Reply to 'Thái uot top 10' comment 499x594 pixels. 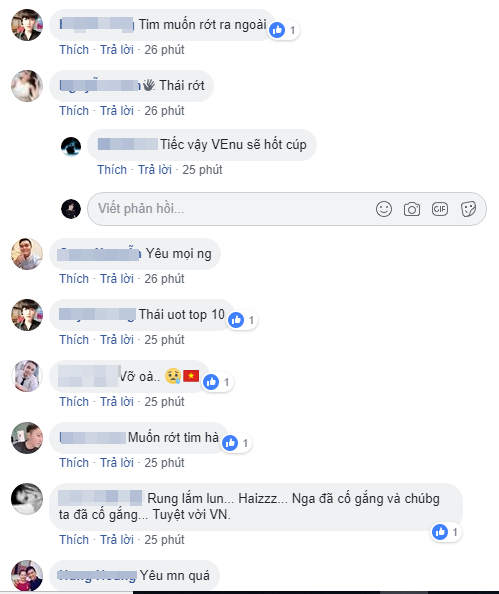pyautogui.click(x=117, y=339)
